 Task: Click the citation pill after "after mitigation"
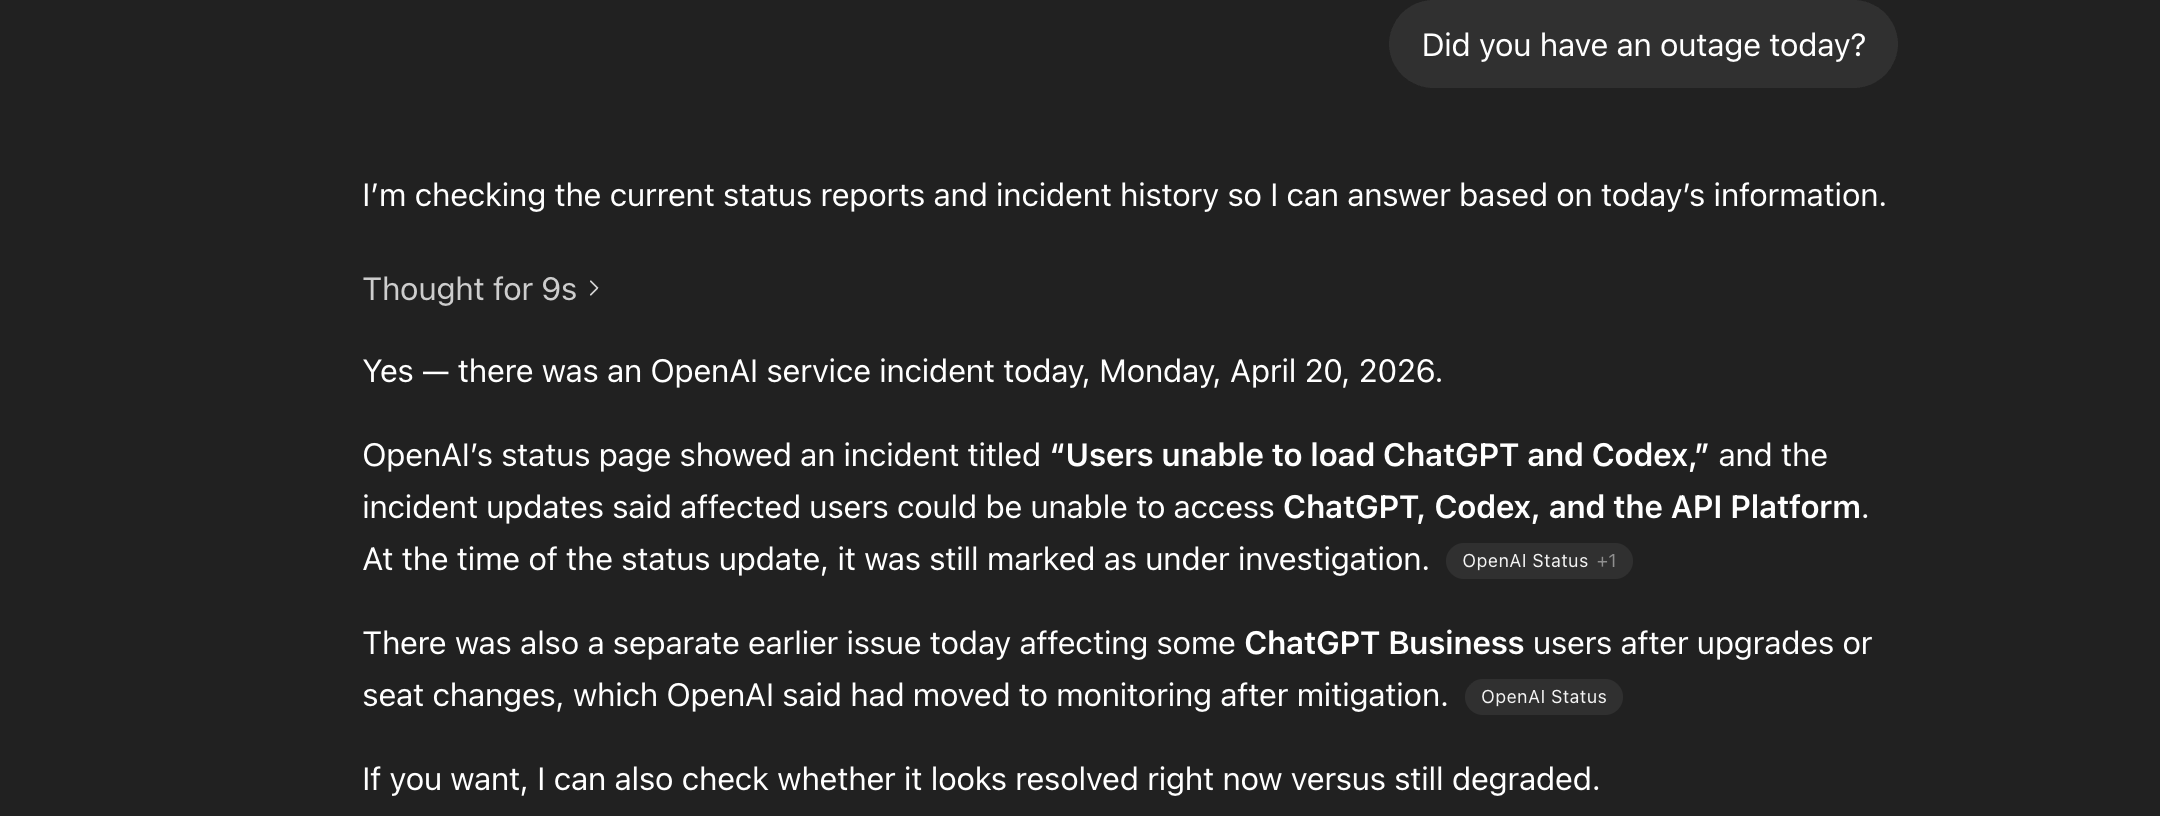(1542, 697)
